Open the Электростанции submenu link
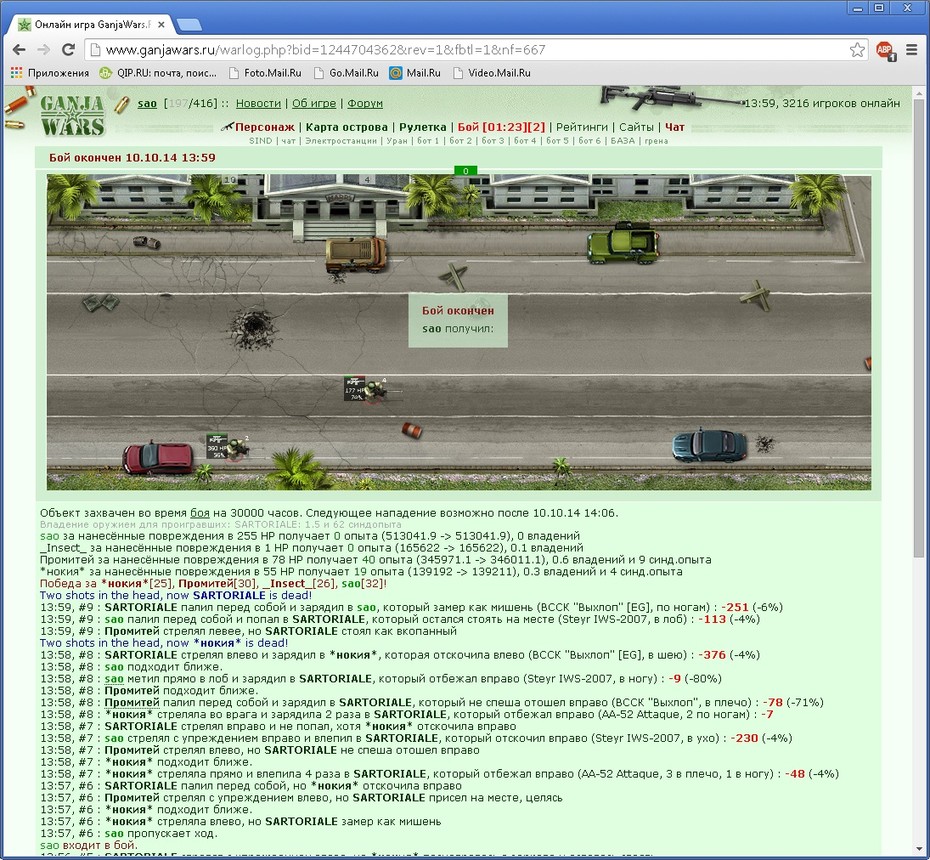 click(340, 141)
